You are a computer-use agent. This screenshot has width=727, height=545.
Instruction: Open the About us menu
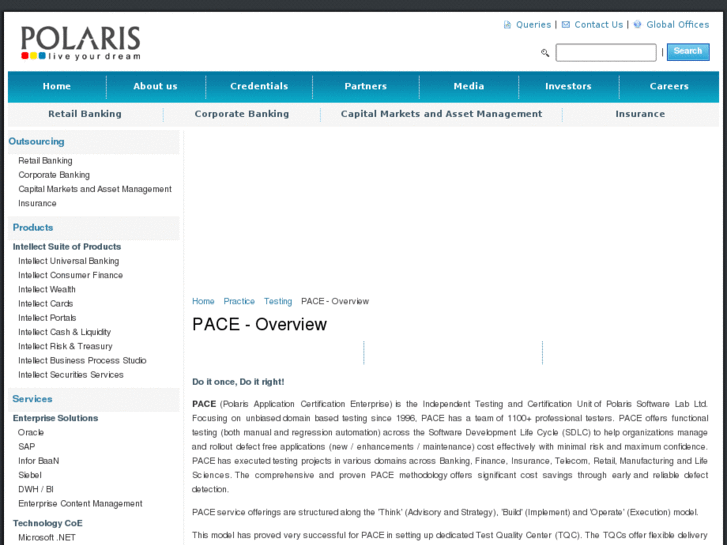[155, 86]
